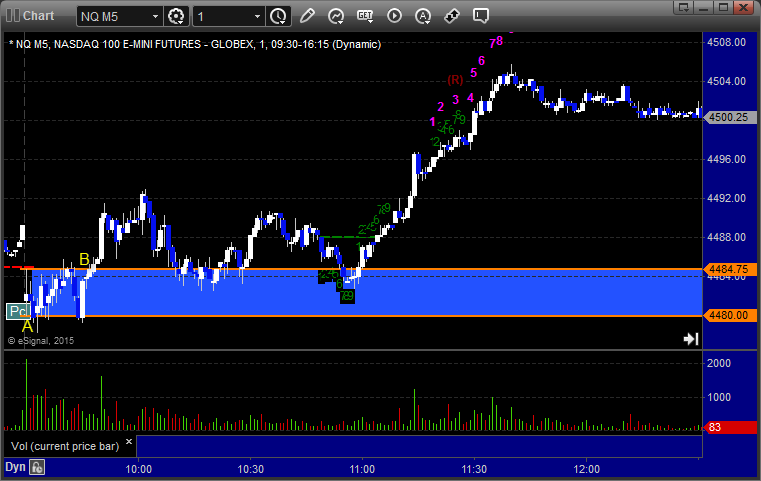Viewport: 761px width, 481px height.
Task: Click the 4480.00 orange price line label
Action: click(x=729, y=315)
